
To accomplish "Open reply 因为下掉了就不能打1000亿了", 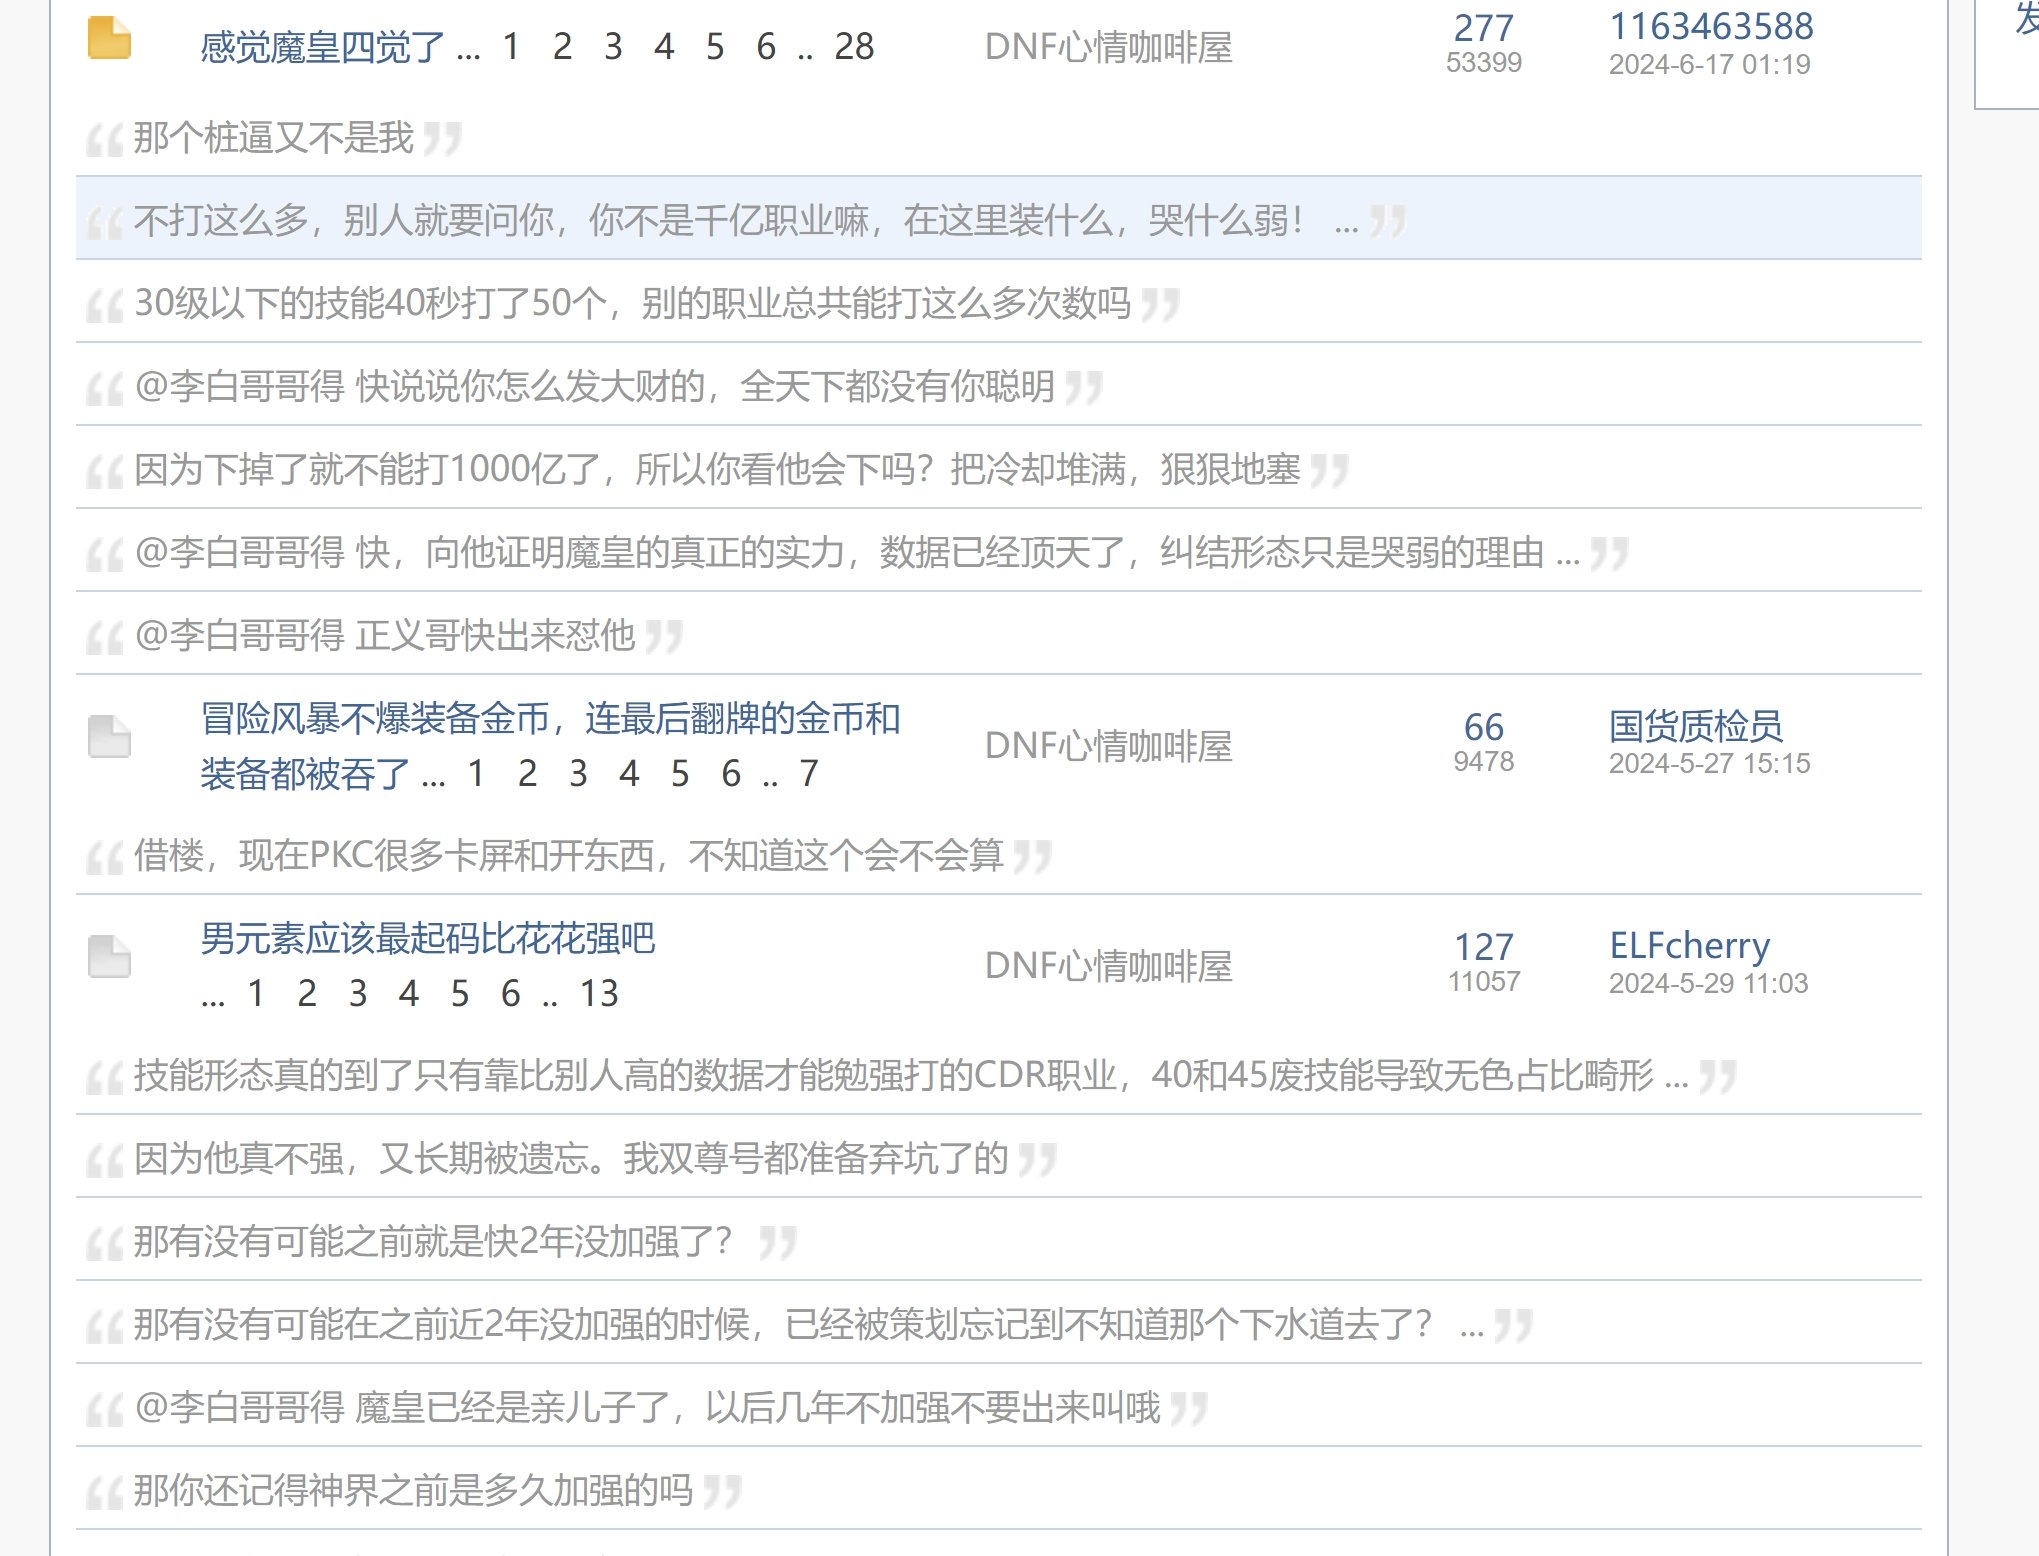I will 717,469.
